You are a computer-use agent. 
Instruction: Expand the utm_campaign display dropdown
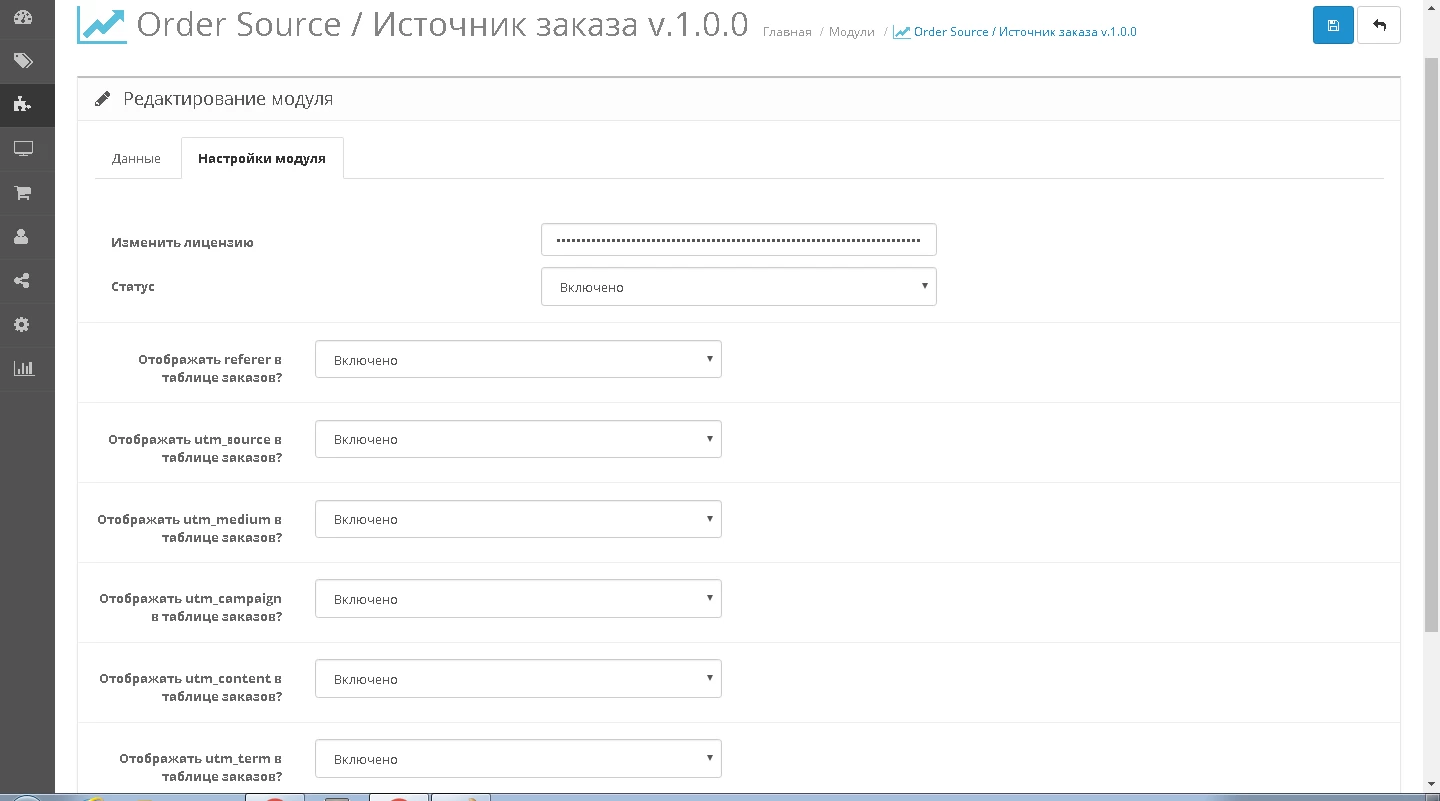click(518, 599)
